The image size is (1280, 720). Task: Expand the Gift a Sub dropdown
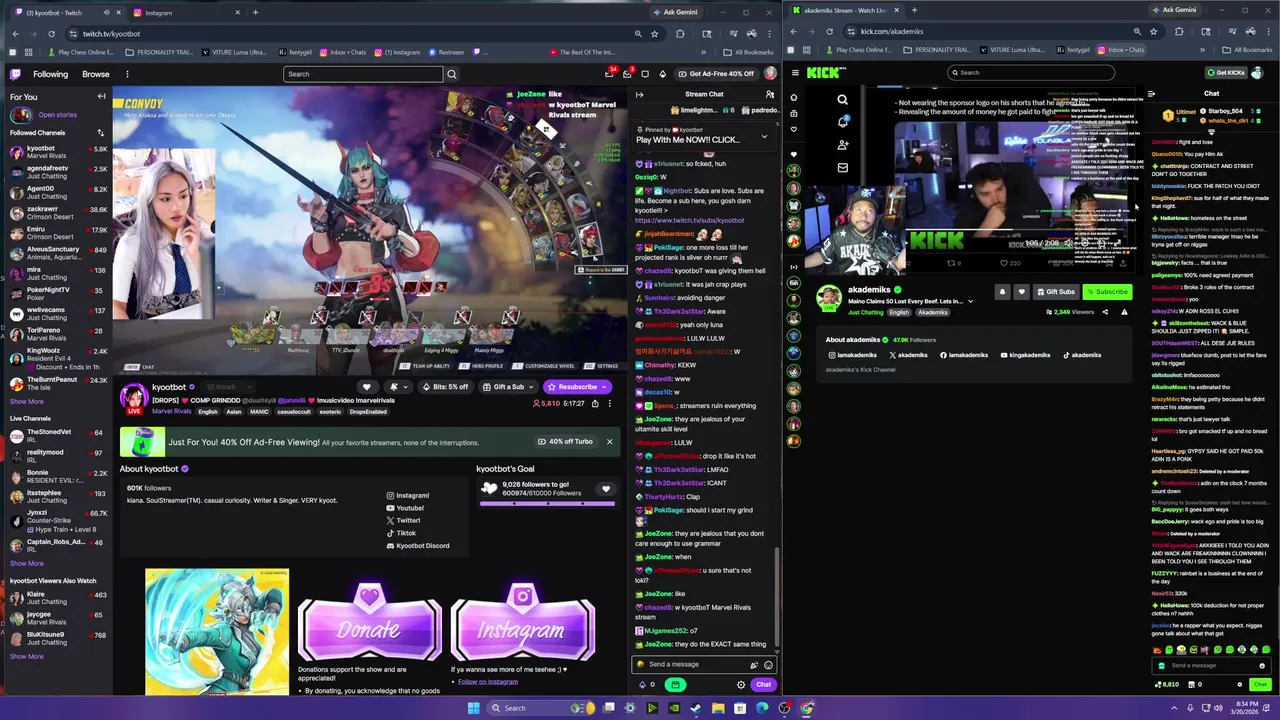pos(531,387)
